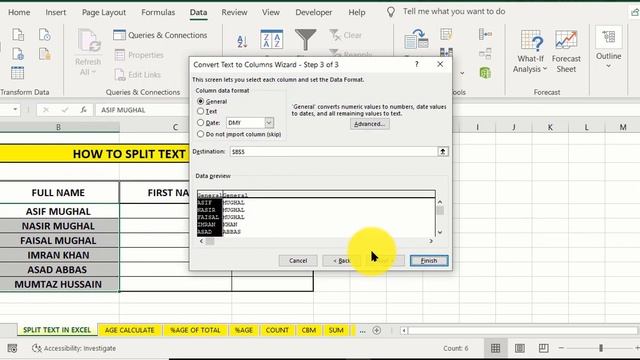
Task: Click the Advanced... button
Action: (x=369, y=124)
